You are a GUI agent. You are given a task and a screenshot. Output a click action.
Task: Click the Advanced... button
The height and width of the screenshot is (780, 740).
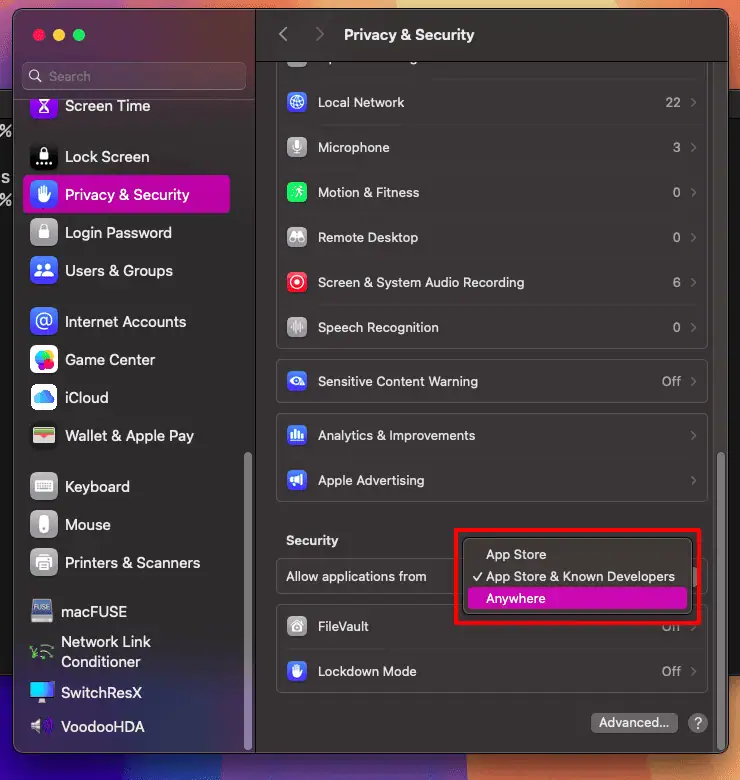(633, 723)
